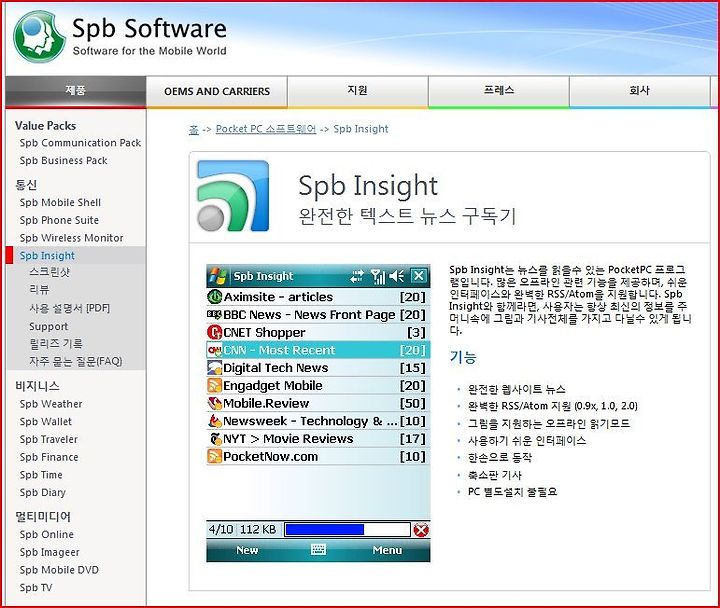Open the 제품 tab
The width and height of the screenshot is (720, 608).
(76, 91)
